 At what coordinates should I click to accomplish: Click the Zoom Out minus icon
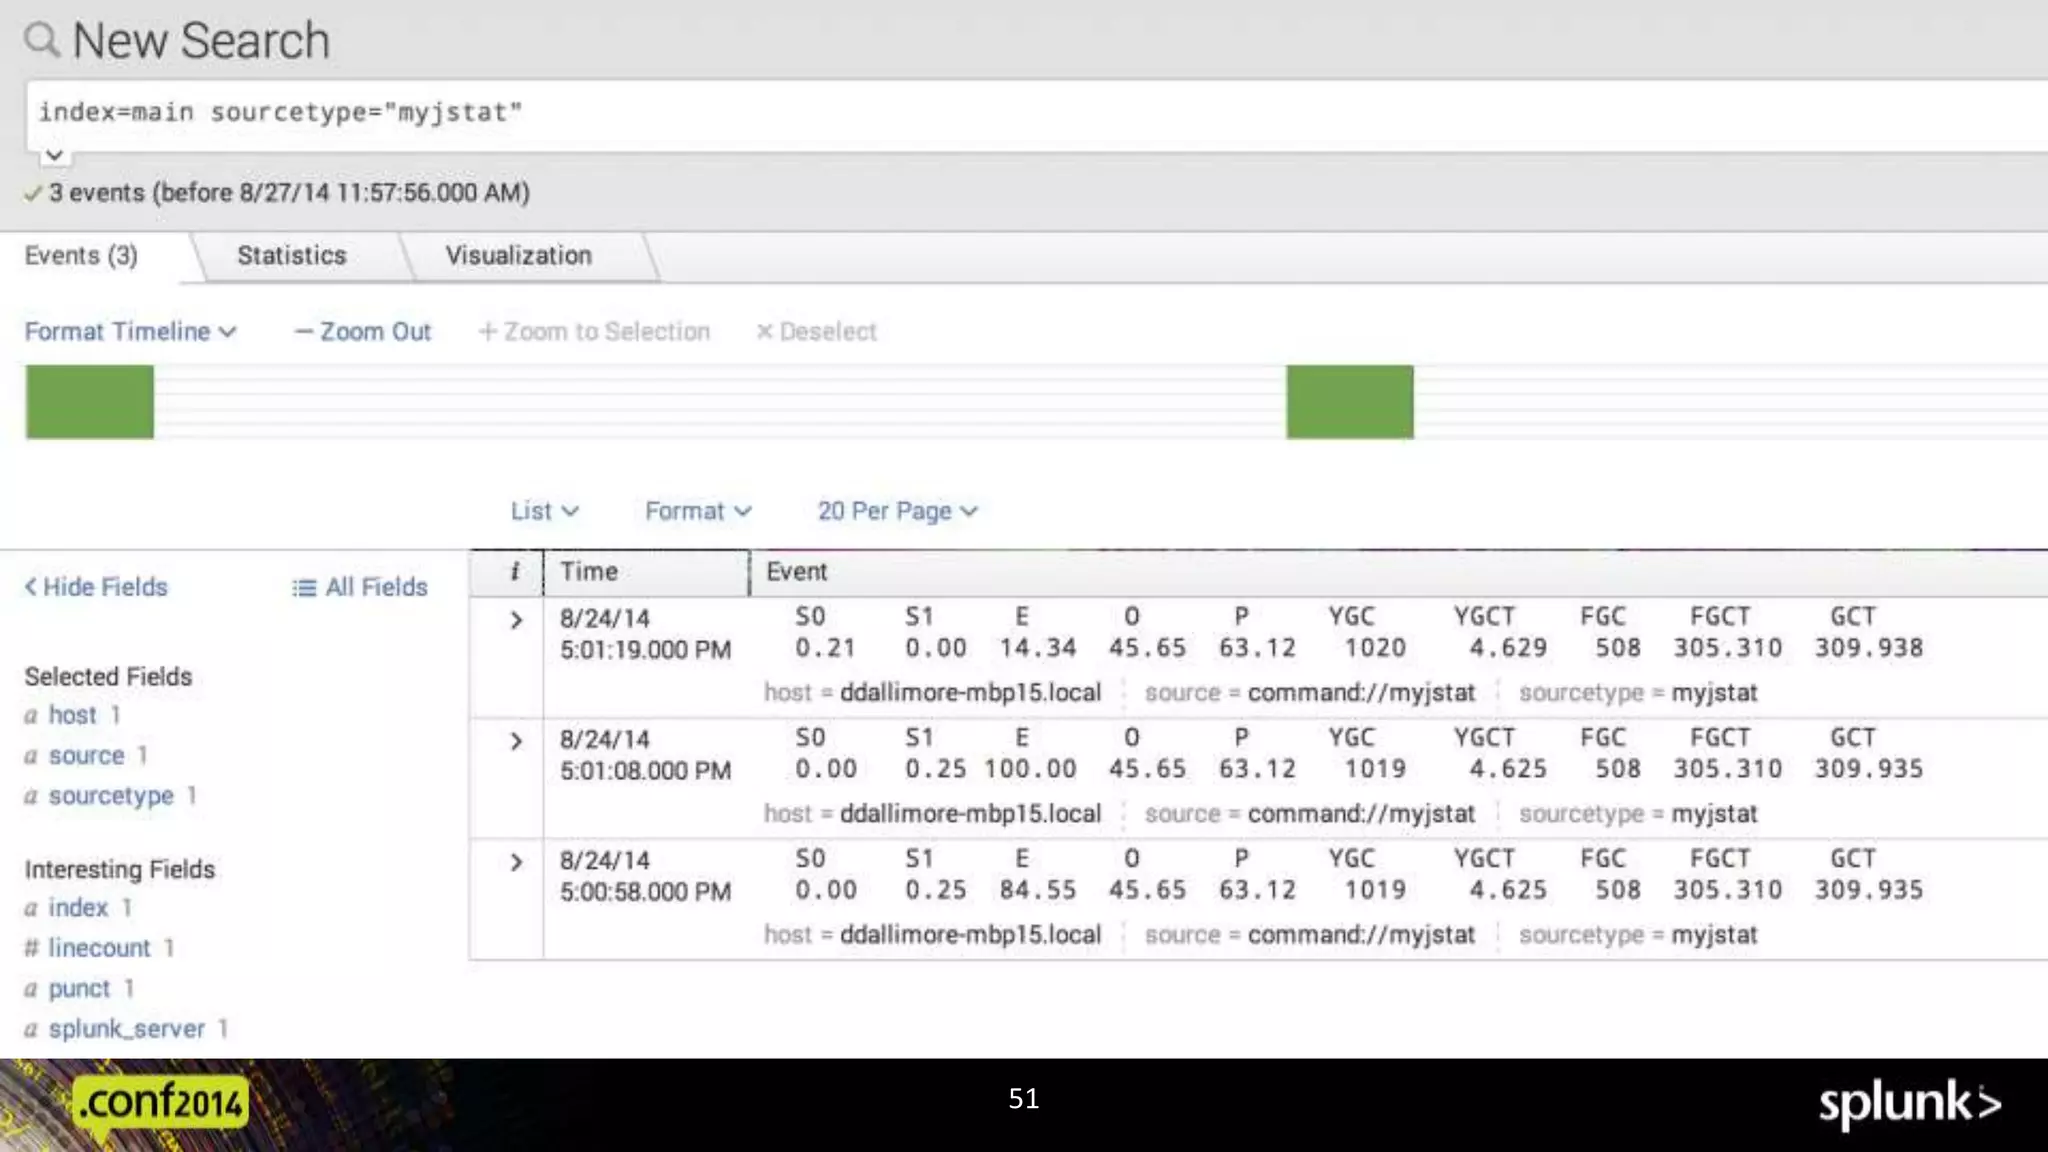click(x=303, y=332)
